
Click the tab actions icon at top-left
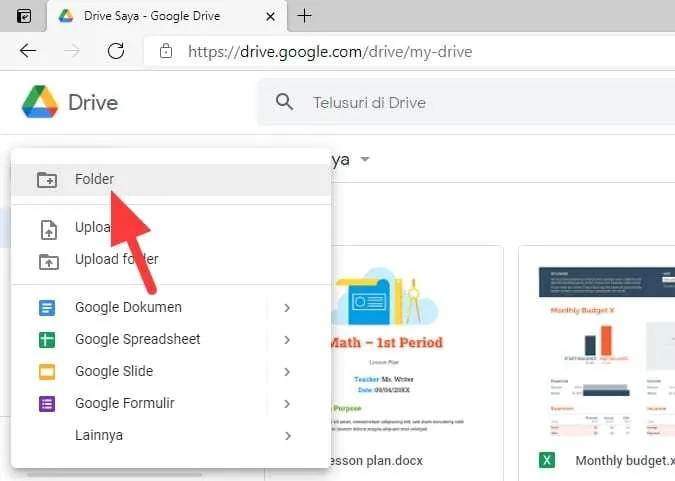pyautogui.click(x=24, y=16)
